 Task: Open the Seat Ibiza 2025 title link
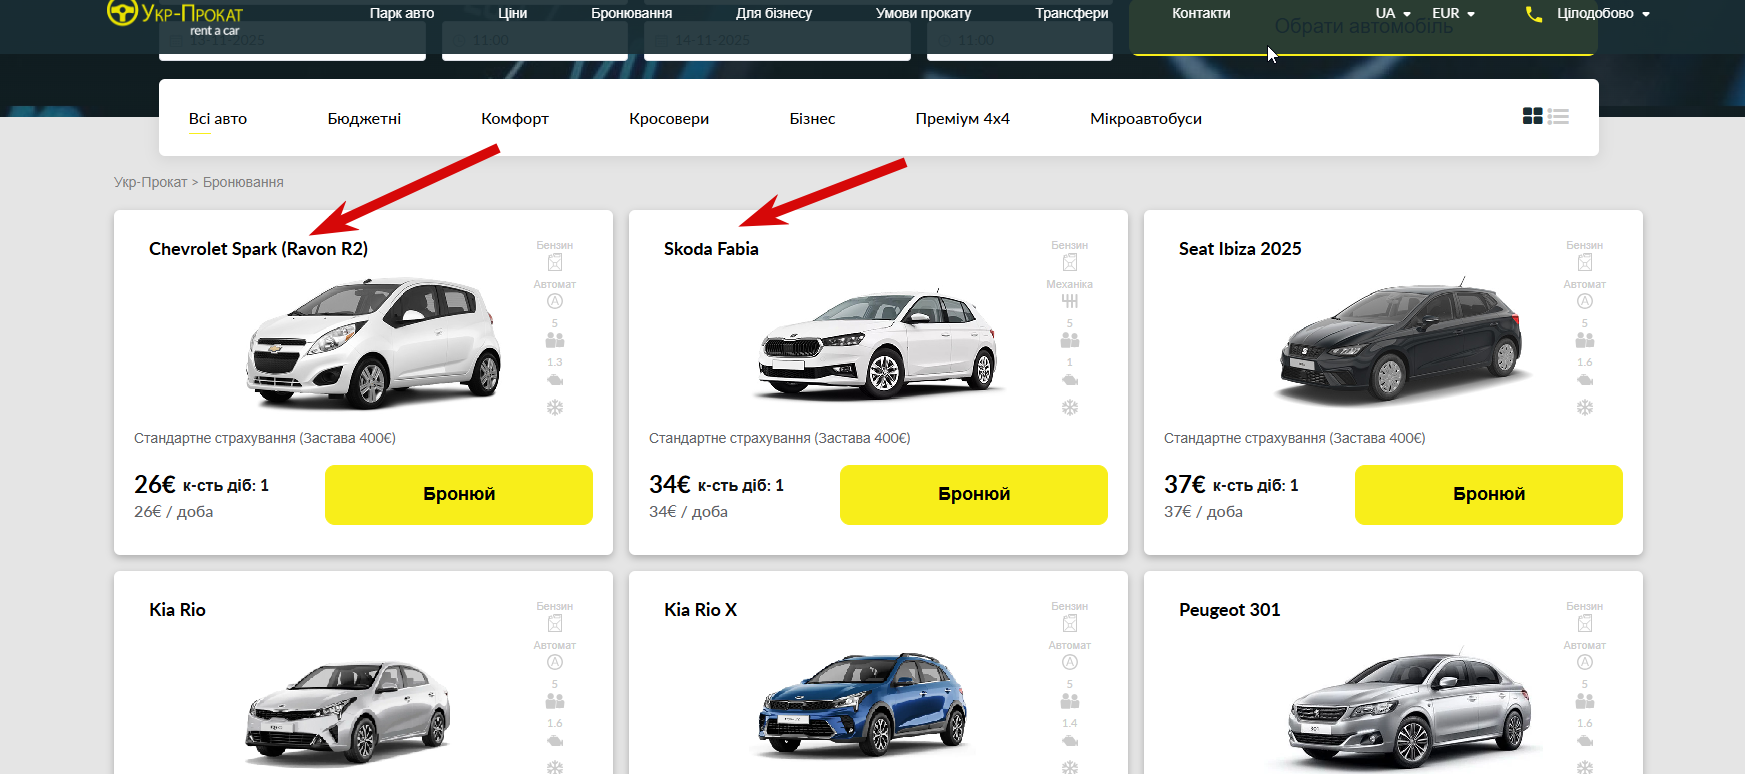pyautogui.click(x=1240, y=249)
